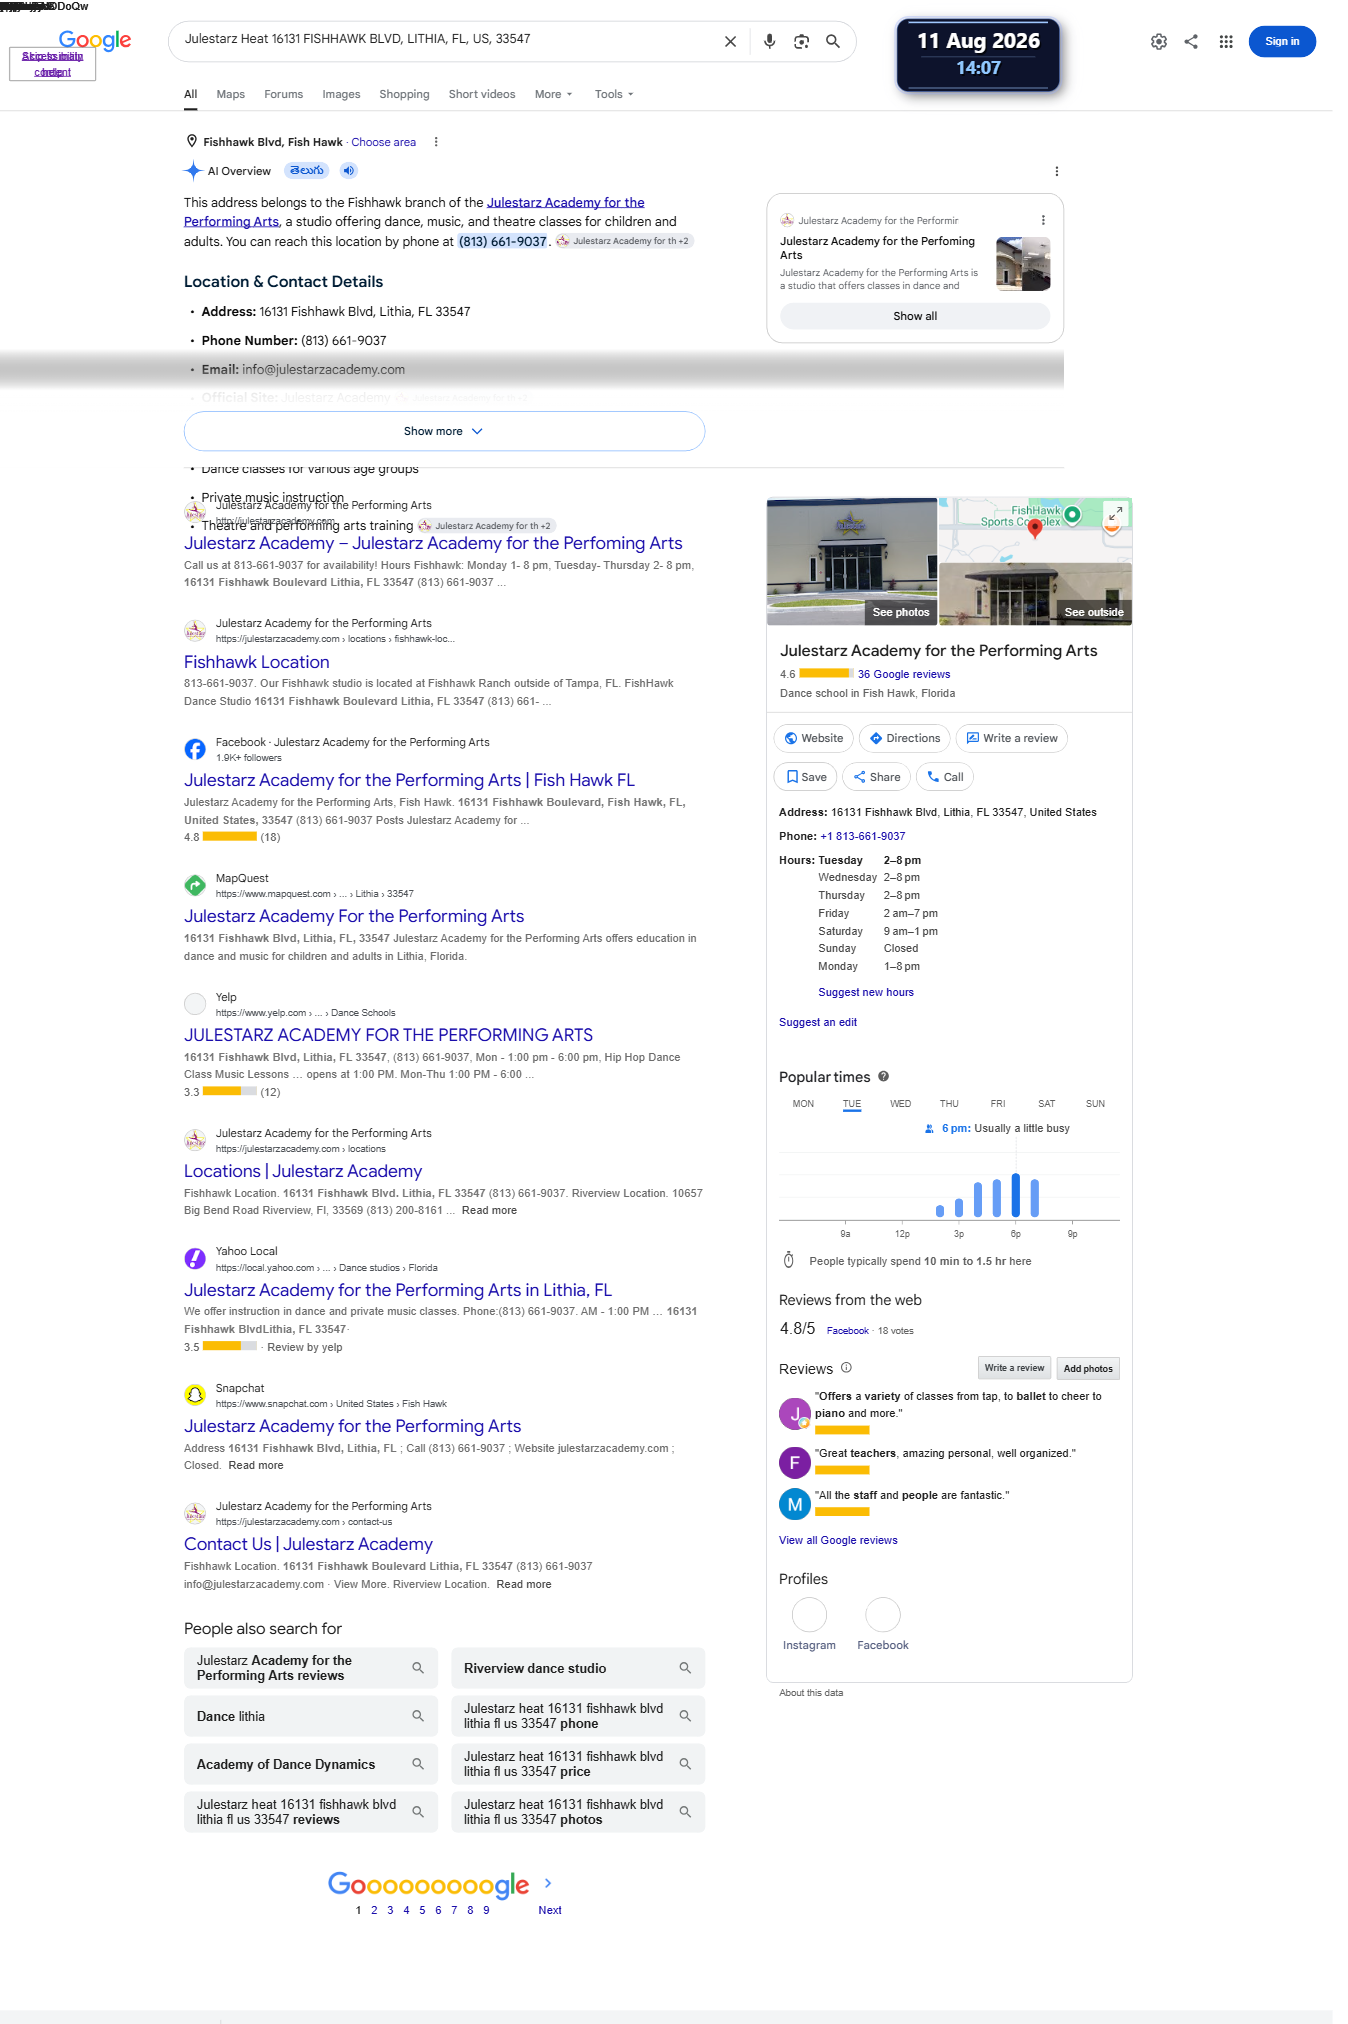Open popular times help icon

tap(883, 1077)
